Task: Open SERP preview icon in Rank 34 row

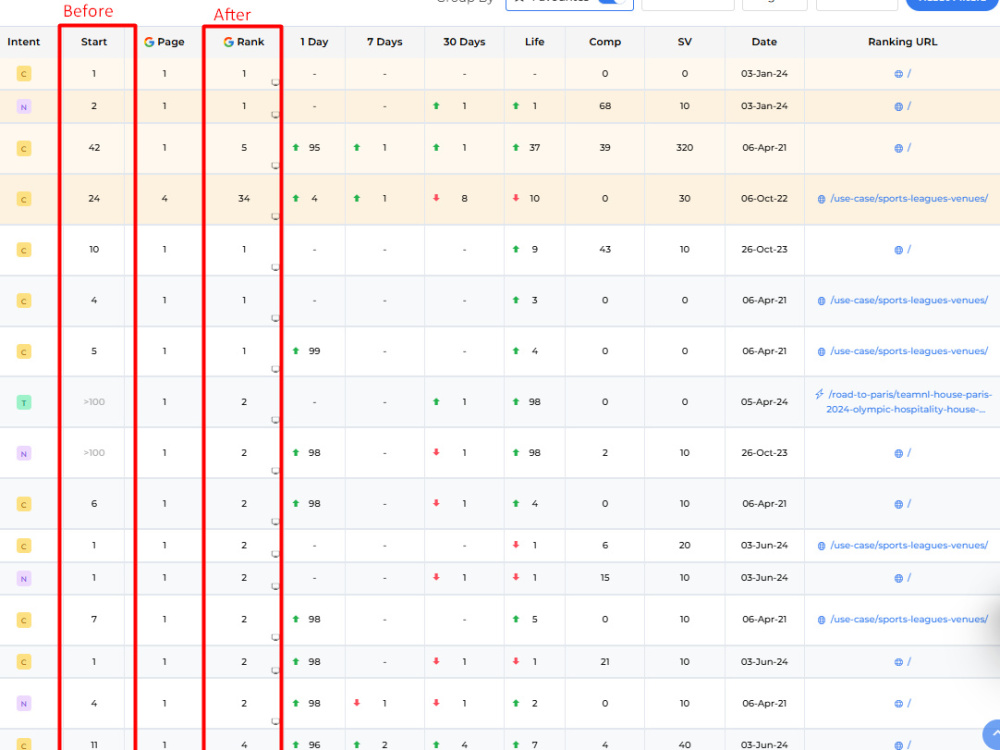Action: [276, 216]
